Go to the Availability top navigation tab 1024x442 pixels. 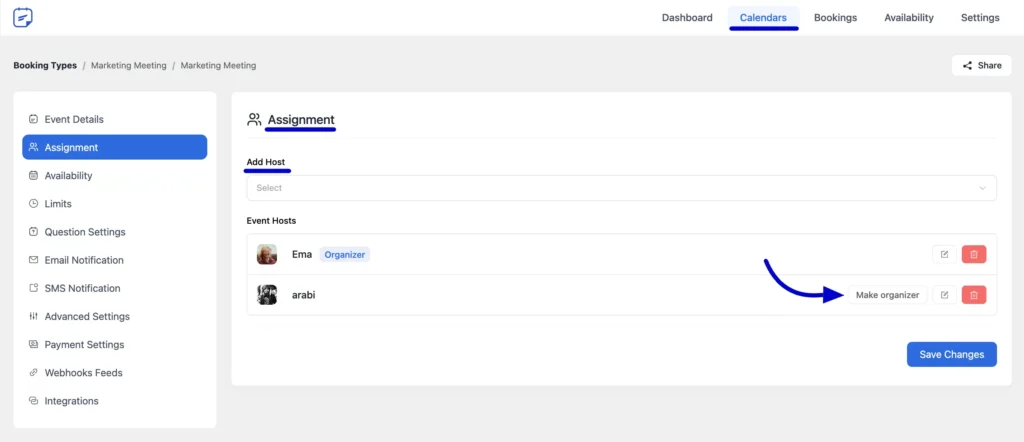(908, 18)
